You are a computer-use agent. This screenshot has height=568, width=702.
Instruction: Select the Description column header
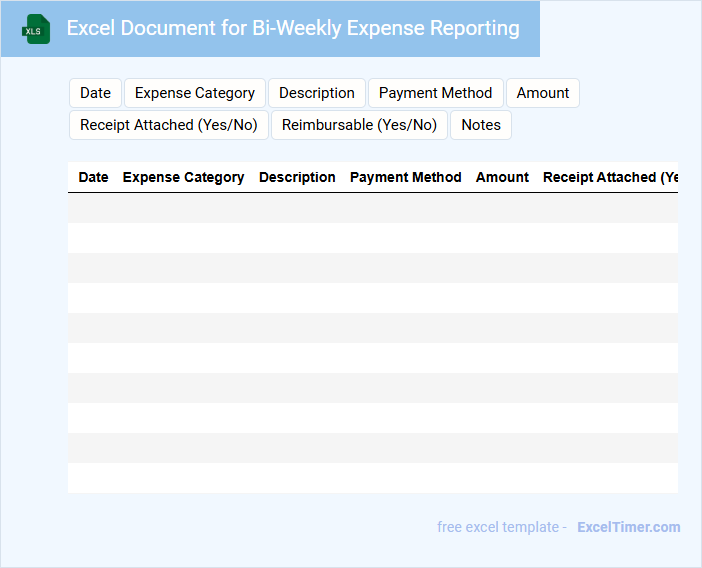(x=297, y=177)
